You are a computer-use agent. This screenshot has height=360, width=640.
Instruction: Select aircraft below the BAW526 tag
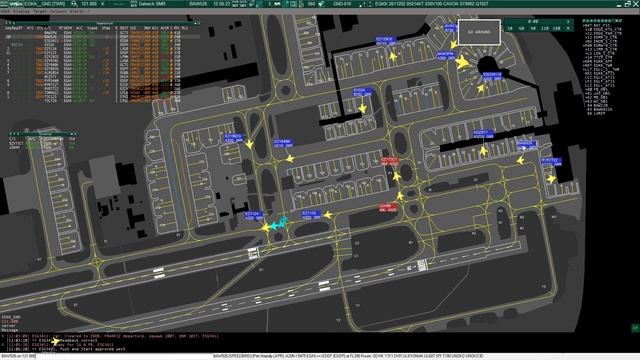point(520,160)
